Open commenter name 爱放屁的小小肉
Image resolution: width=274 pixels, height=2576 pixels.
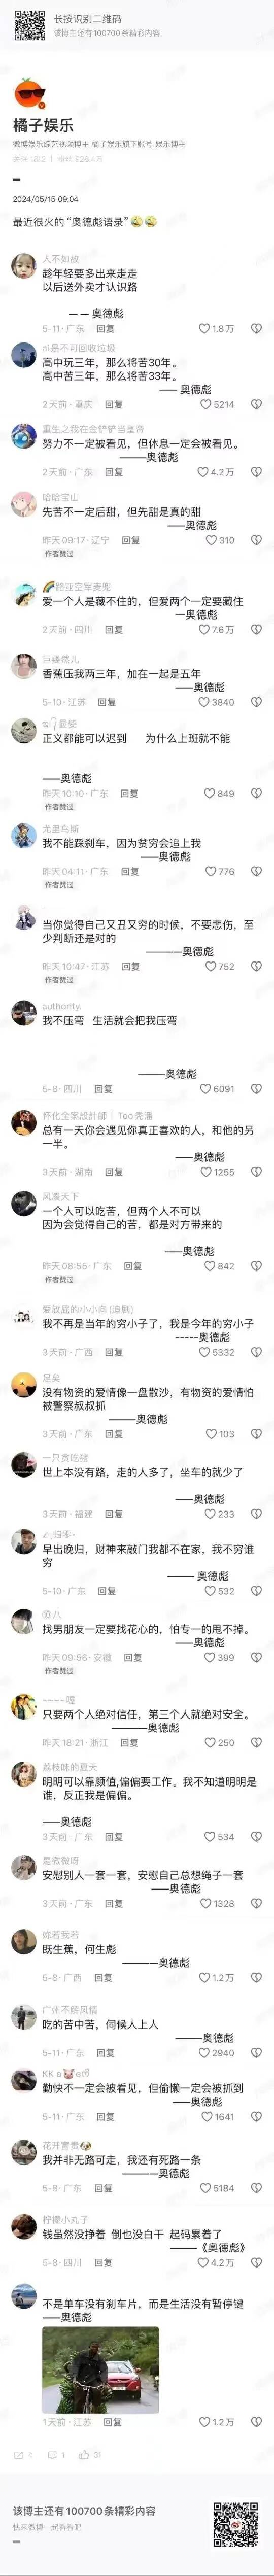[87, 1309]
